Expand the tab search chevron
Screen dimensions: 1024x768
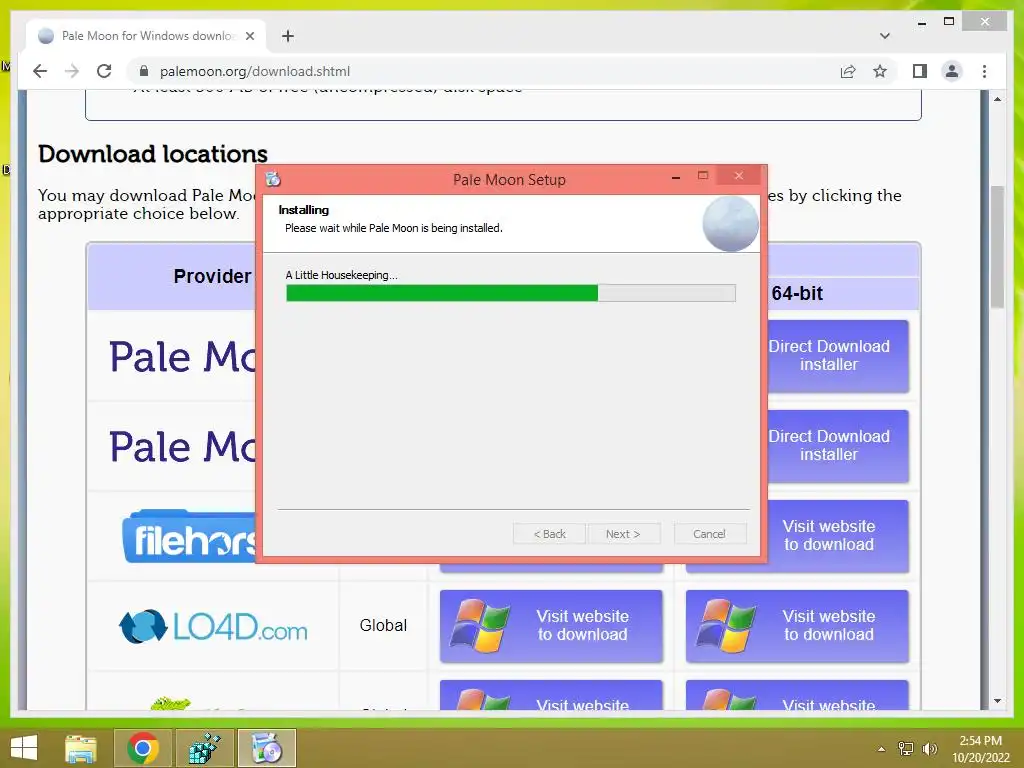pyautogui.click(x=884, y=36)
